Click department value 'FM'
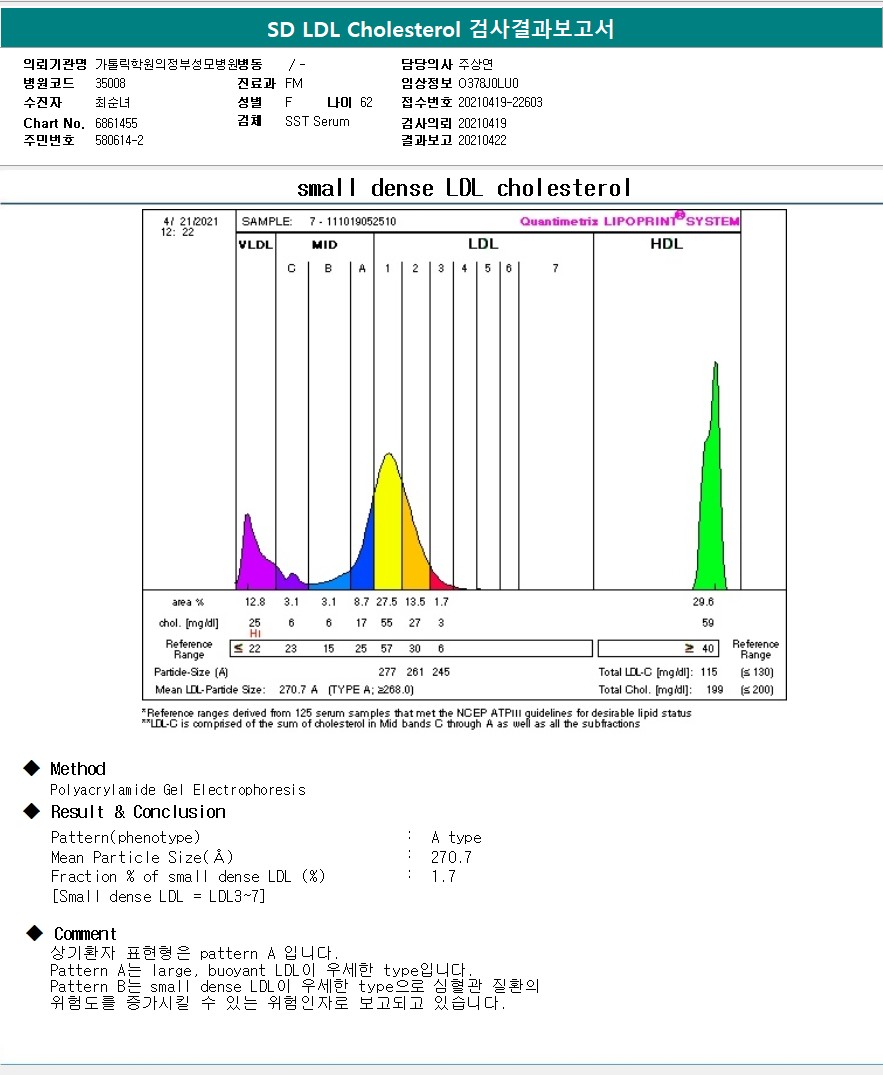Screen dimensions: 883x1075 click(x=293, y=84)
